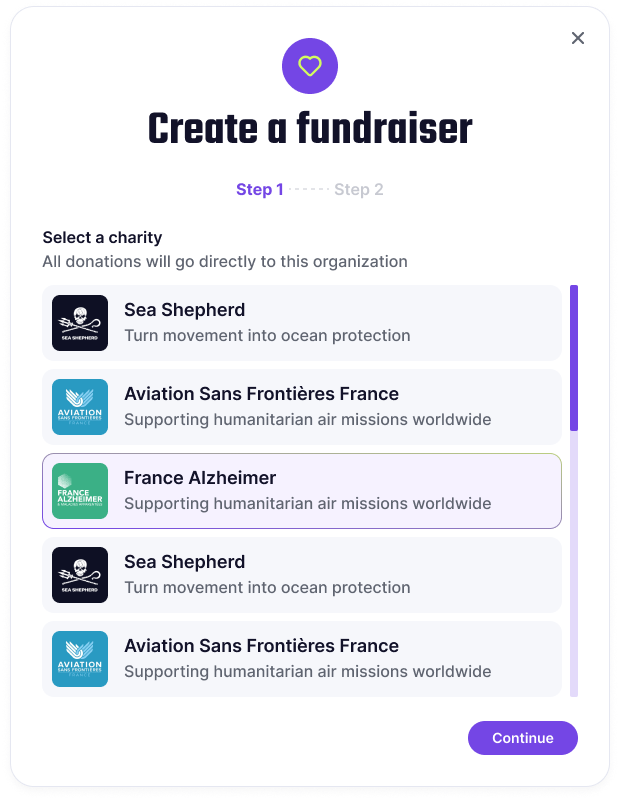
Task: Pick the last Aviation Sans Frontières France title
Action: point(261,646)
